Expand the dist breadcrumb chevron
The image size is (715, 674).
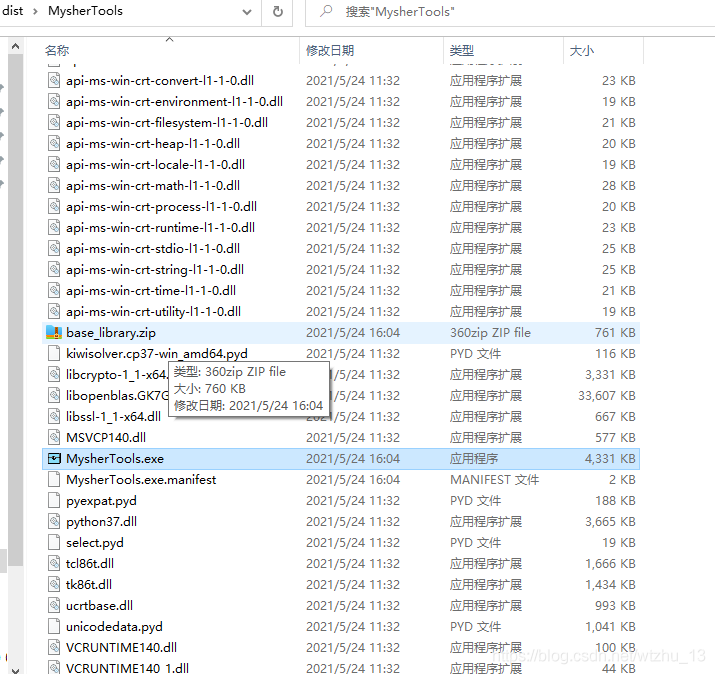(34, 12)
